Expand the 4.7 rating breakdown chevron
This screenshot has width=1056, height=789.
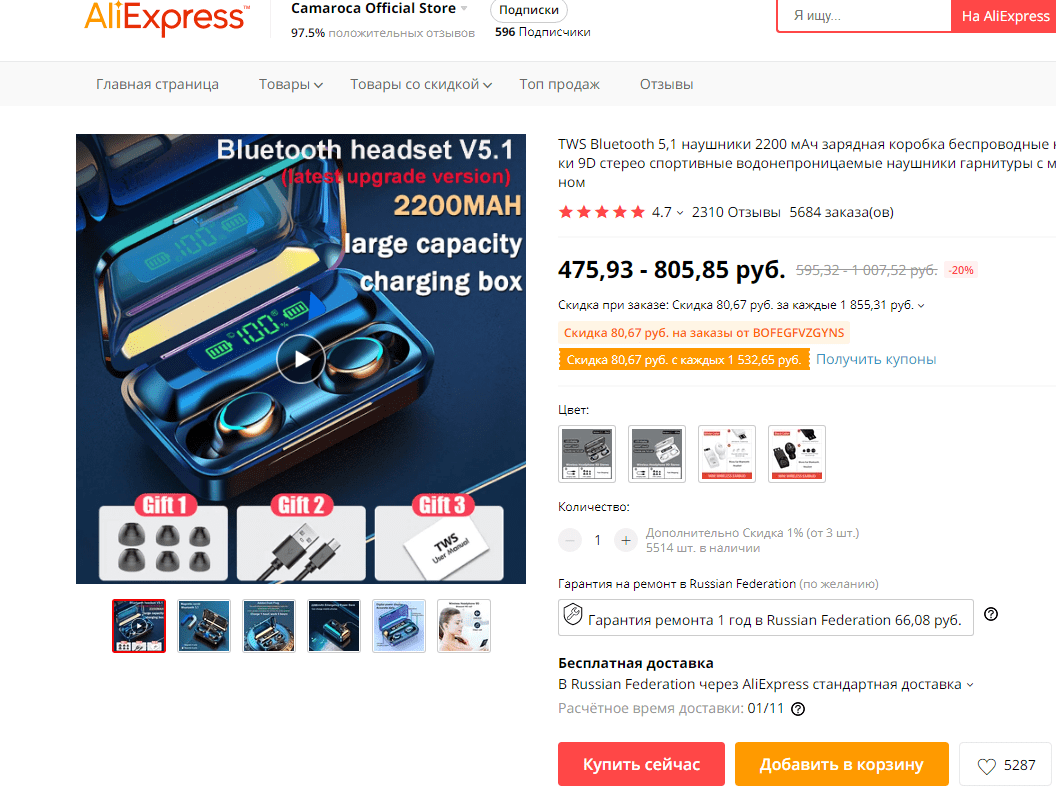[x=680, y=213]
